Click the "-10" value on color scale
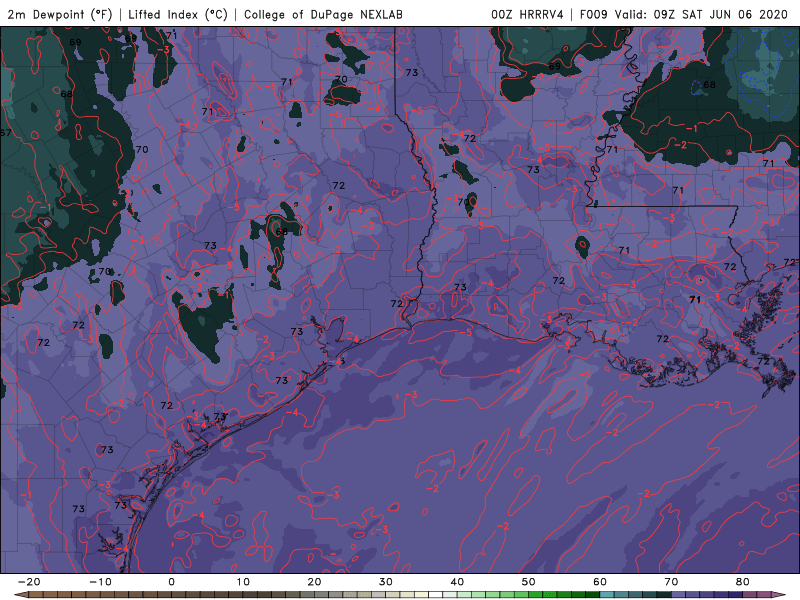The height and width of the screenshot is (600, 800). coord(100,582)
